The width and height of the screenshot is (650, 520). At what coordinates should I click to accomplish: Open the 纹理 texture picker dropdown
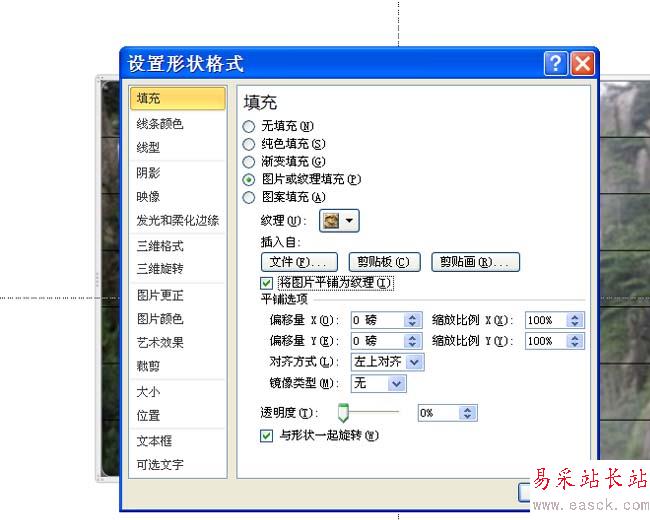[339, 221]
